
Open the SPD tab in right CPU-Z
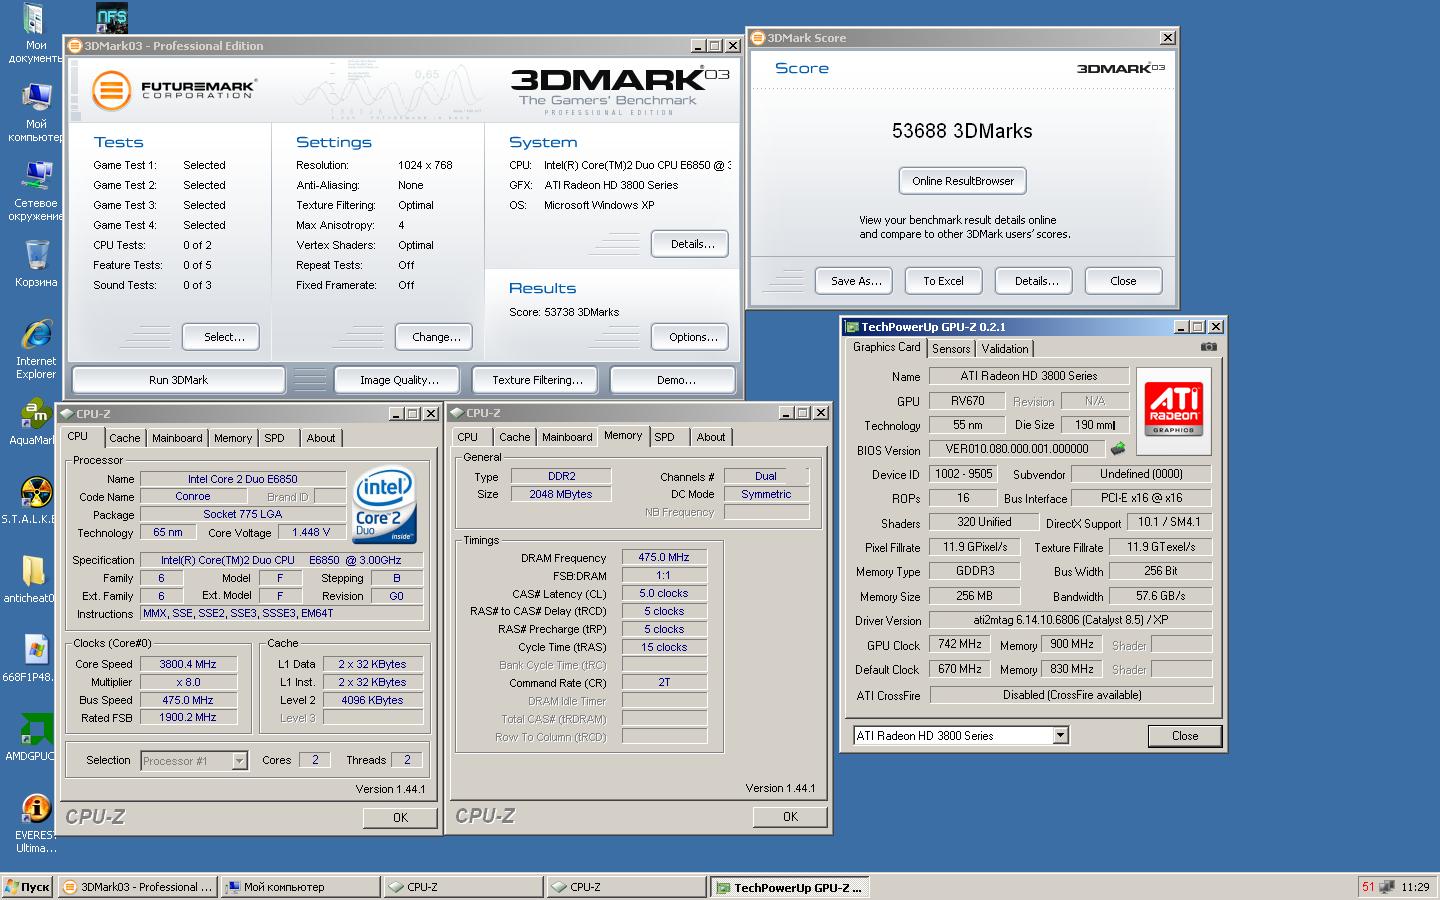(x=664, y=437)
